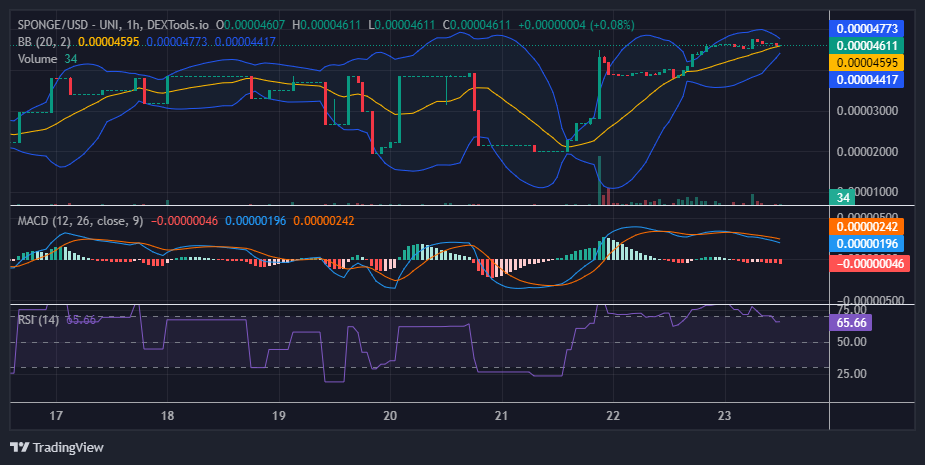Image resolution: width=925 pixels, height=465 pixels.
Task: Select the Volume indicator label
Action: point(37,59)
